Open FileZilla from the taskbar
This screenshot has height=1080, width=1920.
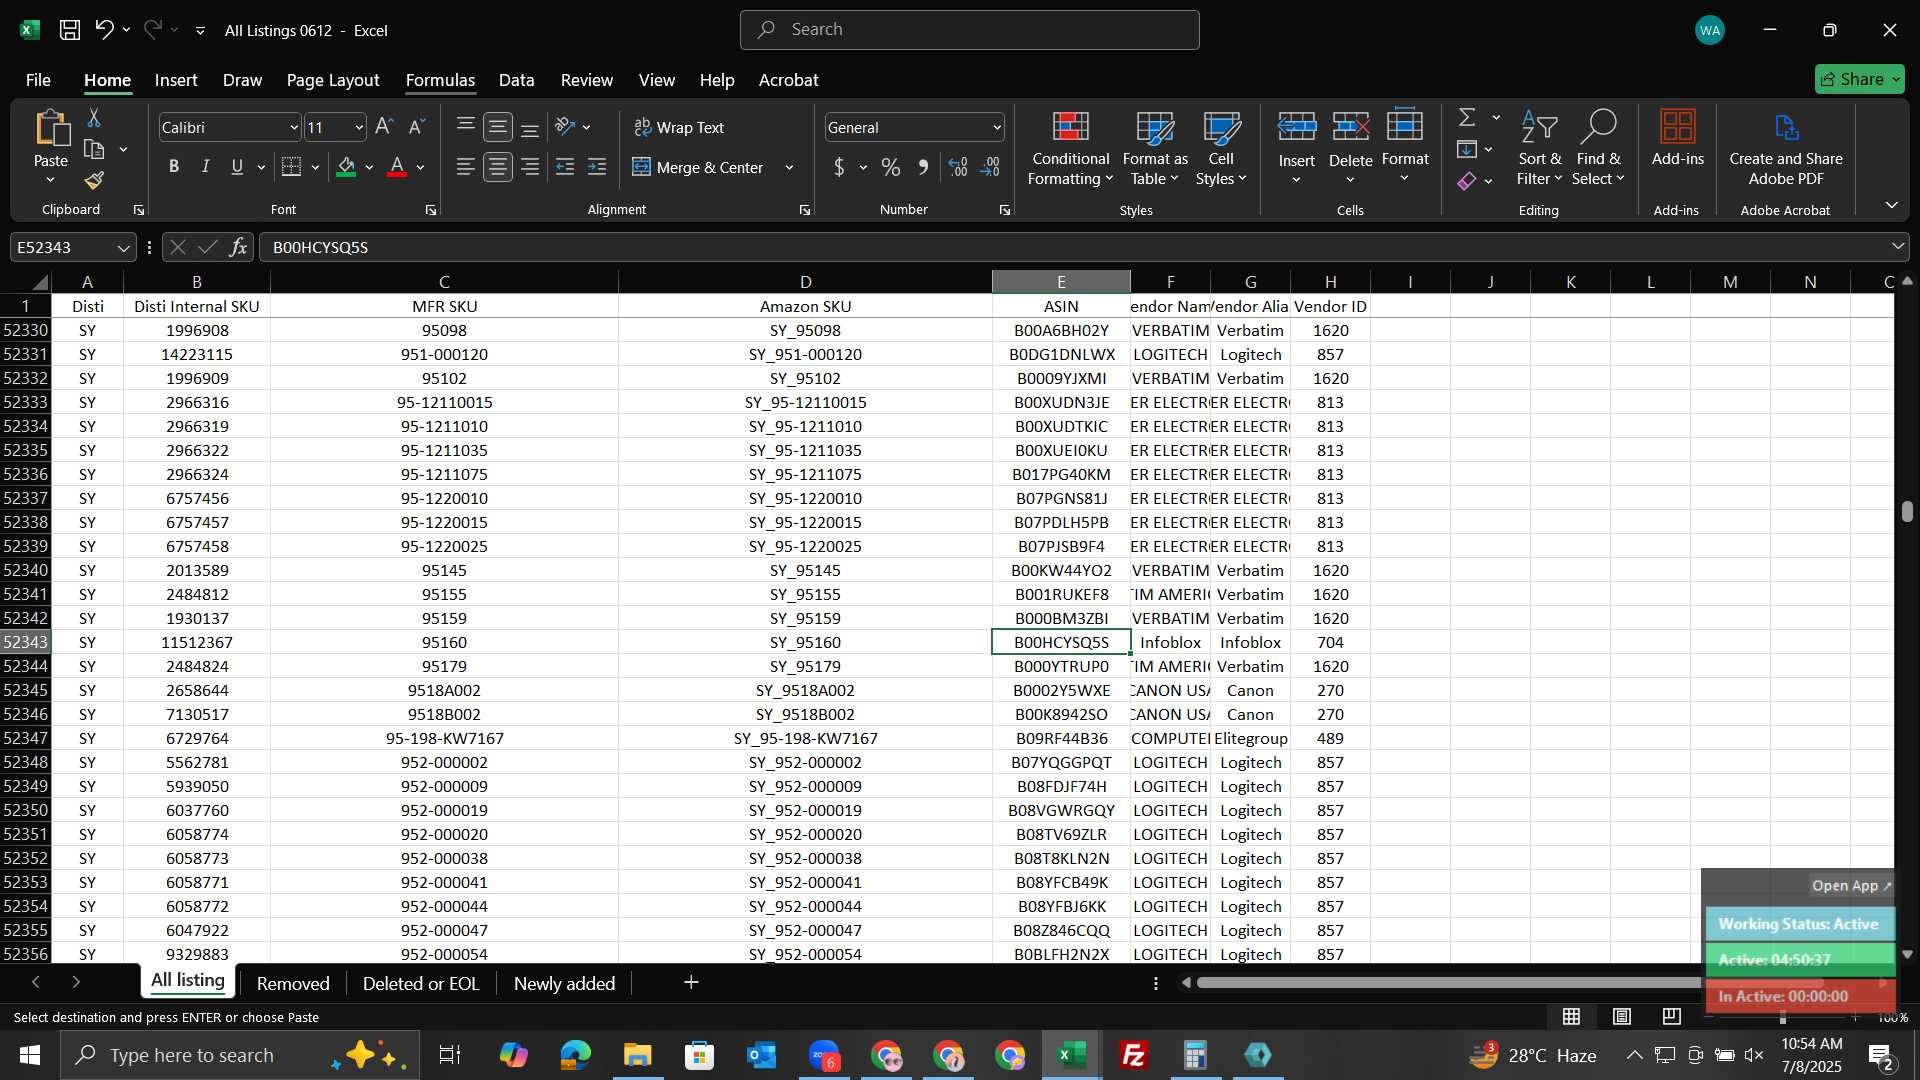[x=1133, y=1055]
